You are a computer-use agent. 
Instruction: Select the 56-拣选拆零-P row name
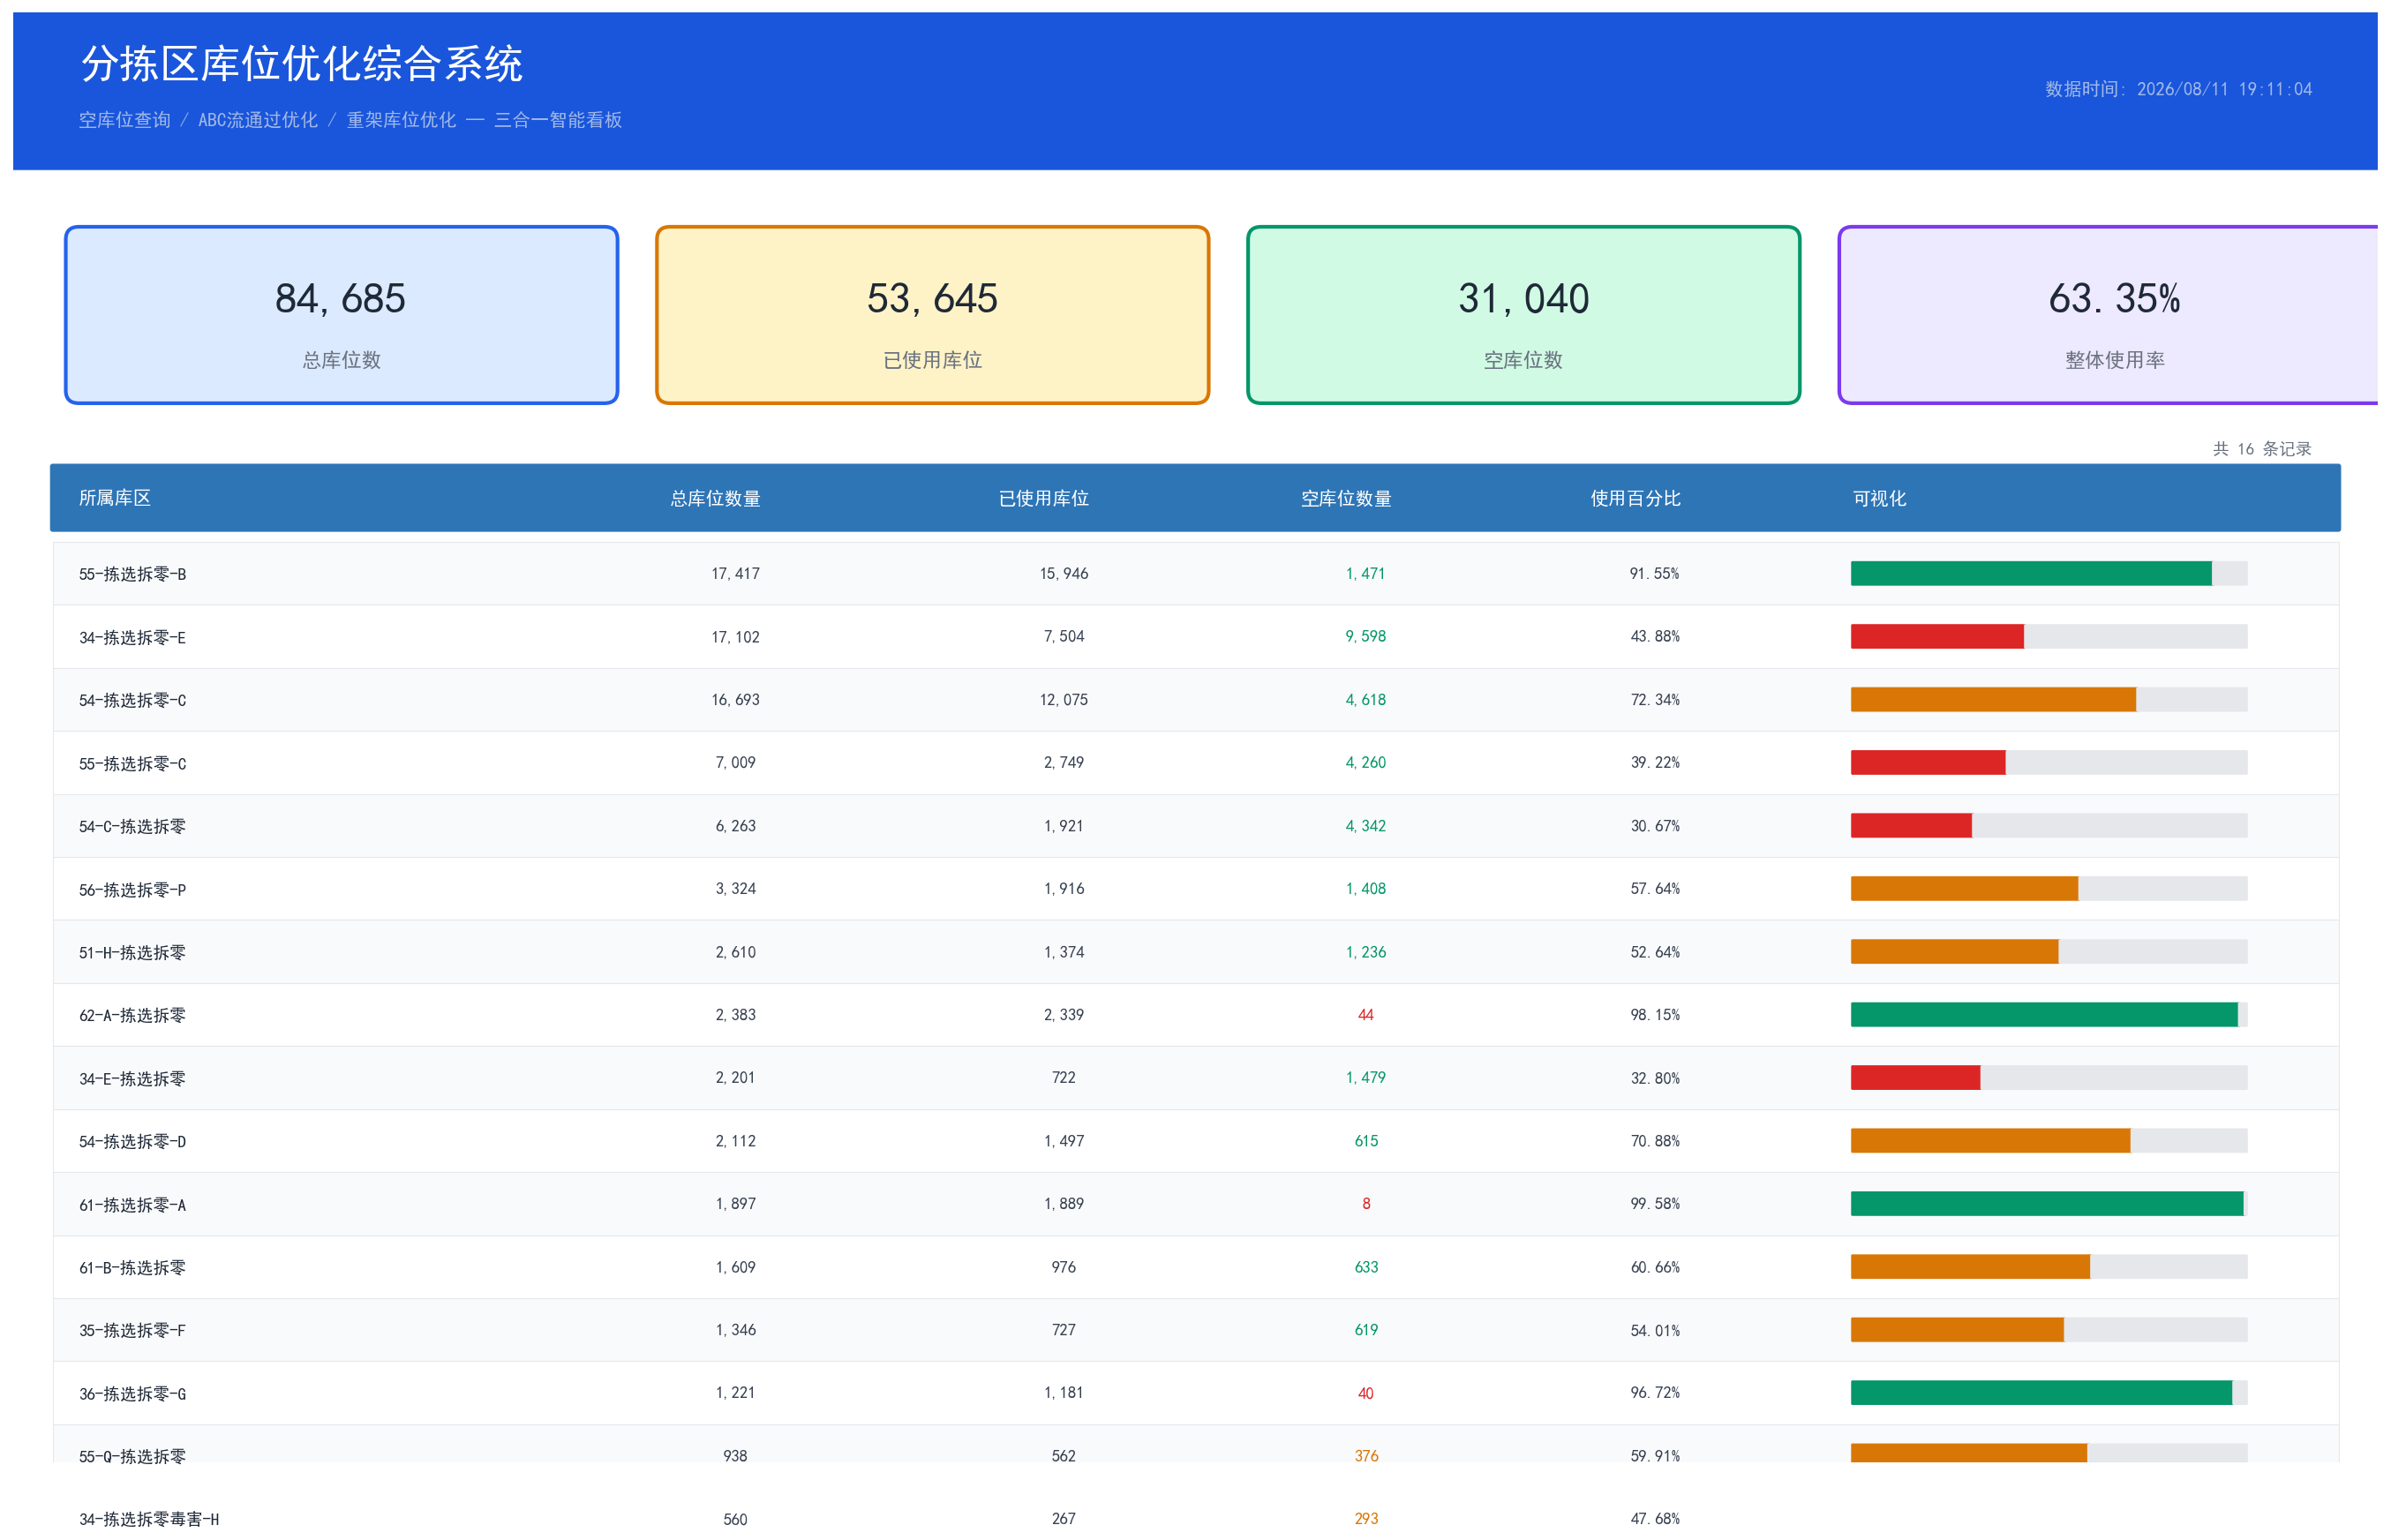pyautogui.click(x=133, y=889)
